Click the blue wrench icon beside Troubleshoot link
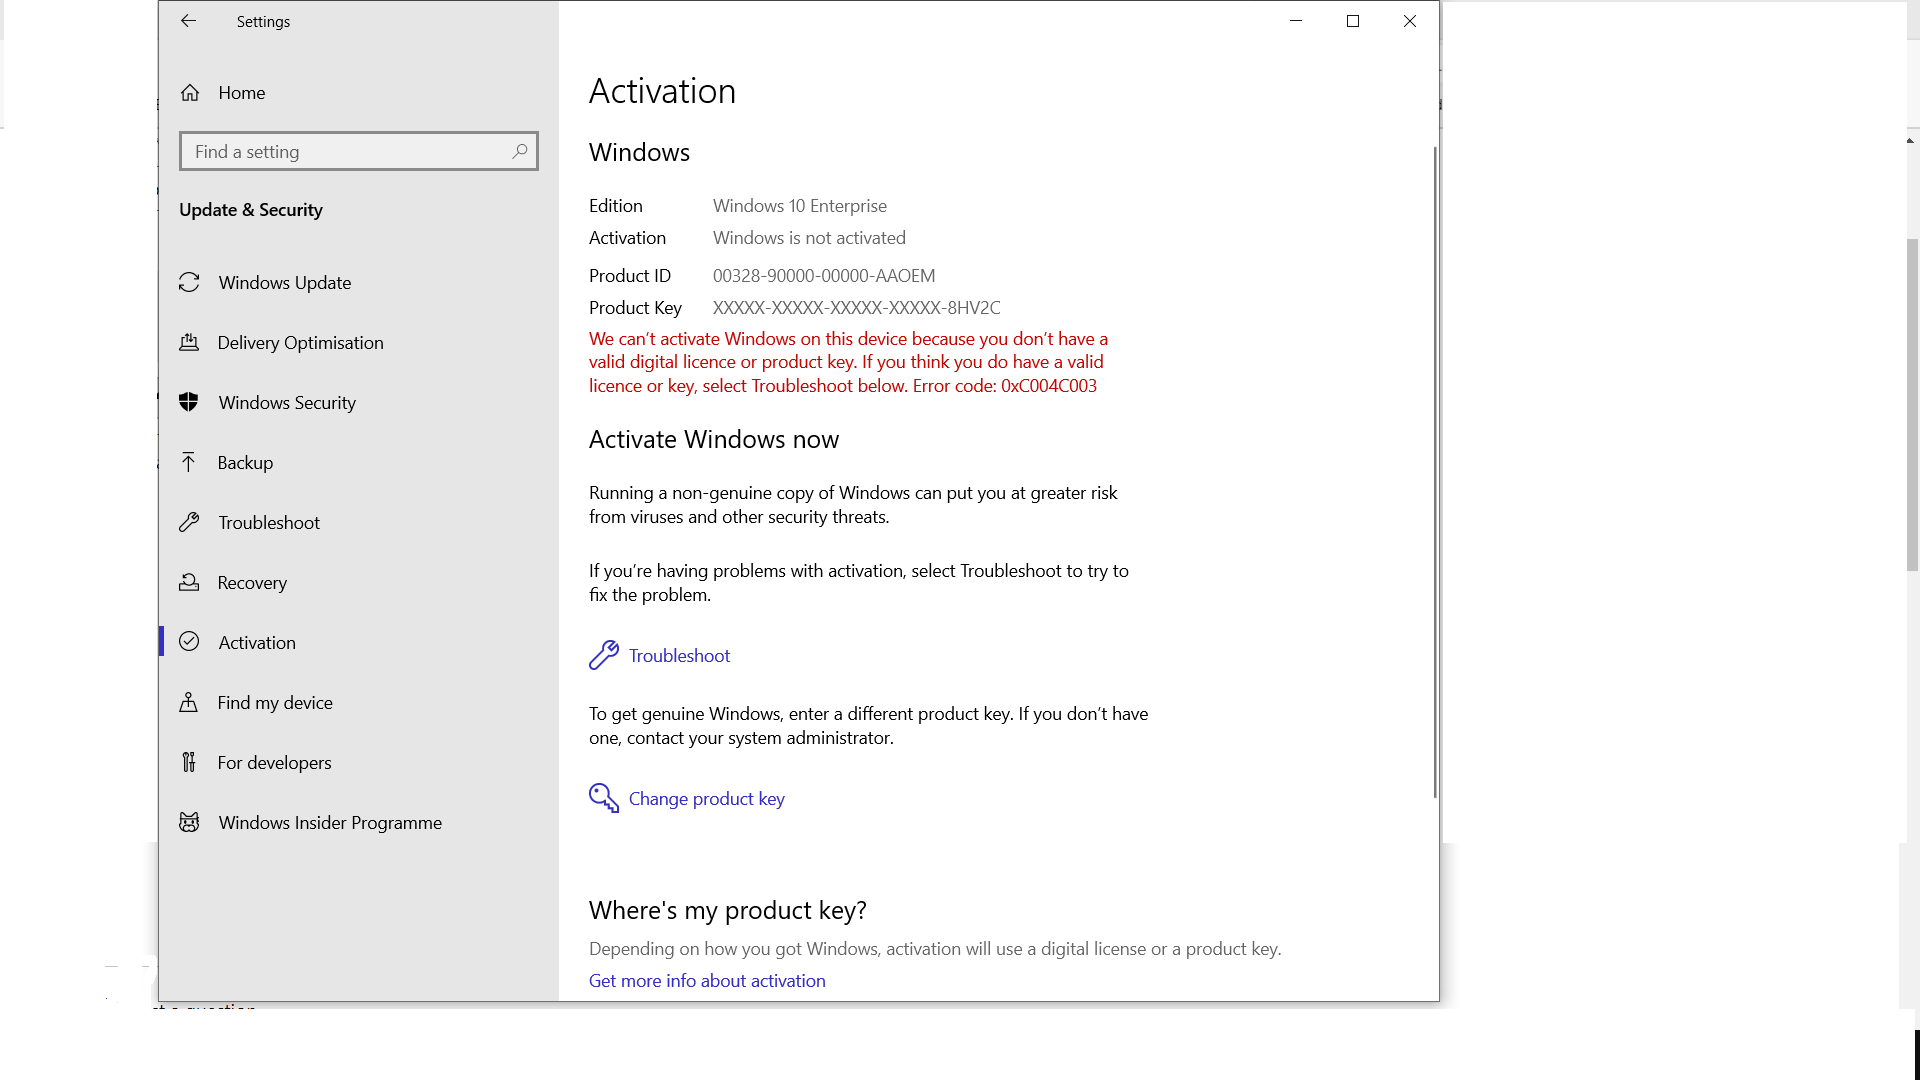Screen dimensions: 1920x1080 coord(604,655)
